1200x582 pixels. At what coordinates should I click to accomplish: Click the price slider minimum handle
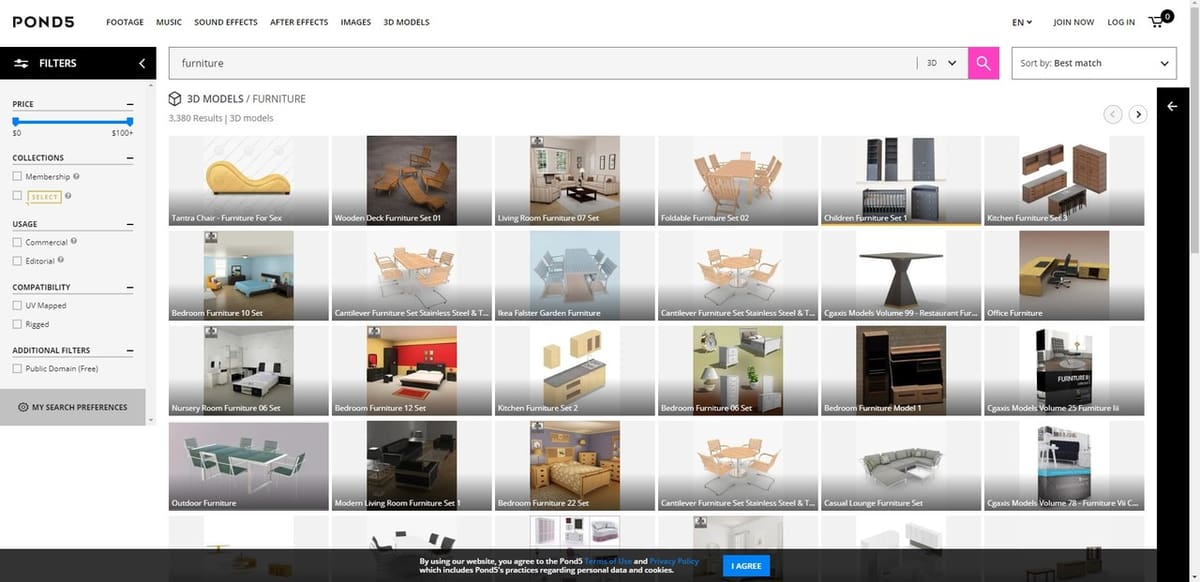16,121
